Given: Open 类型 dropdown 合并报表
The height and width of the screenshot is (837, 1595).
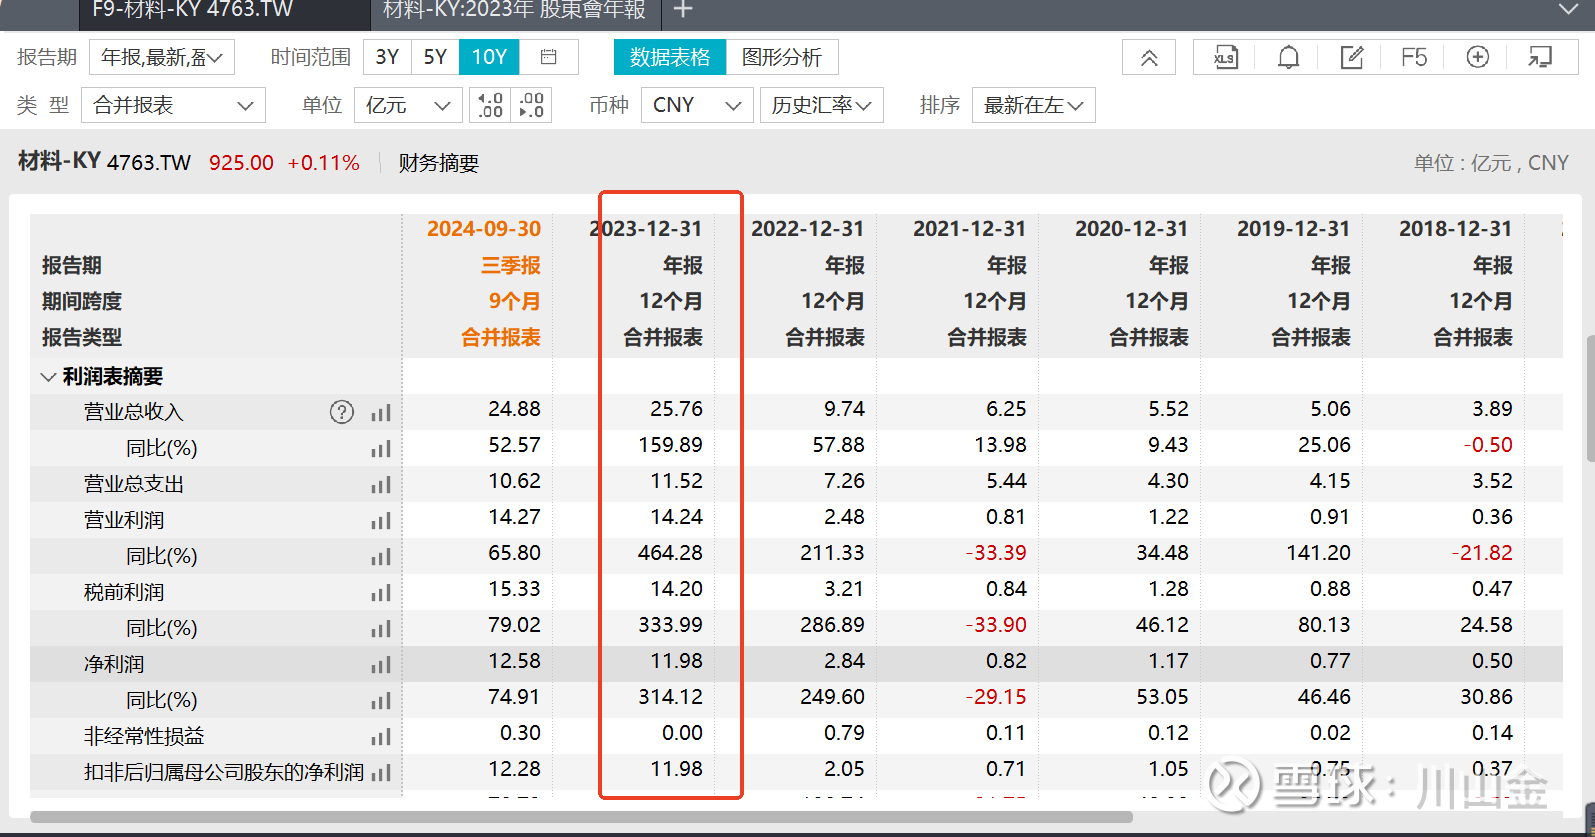Looking at the screenshot, I should 172,105.
